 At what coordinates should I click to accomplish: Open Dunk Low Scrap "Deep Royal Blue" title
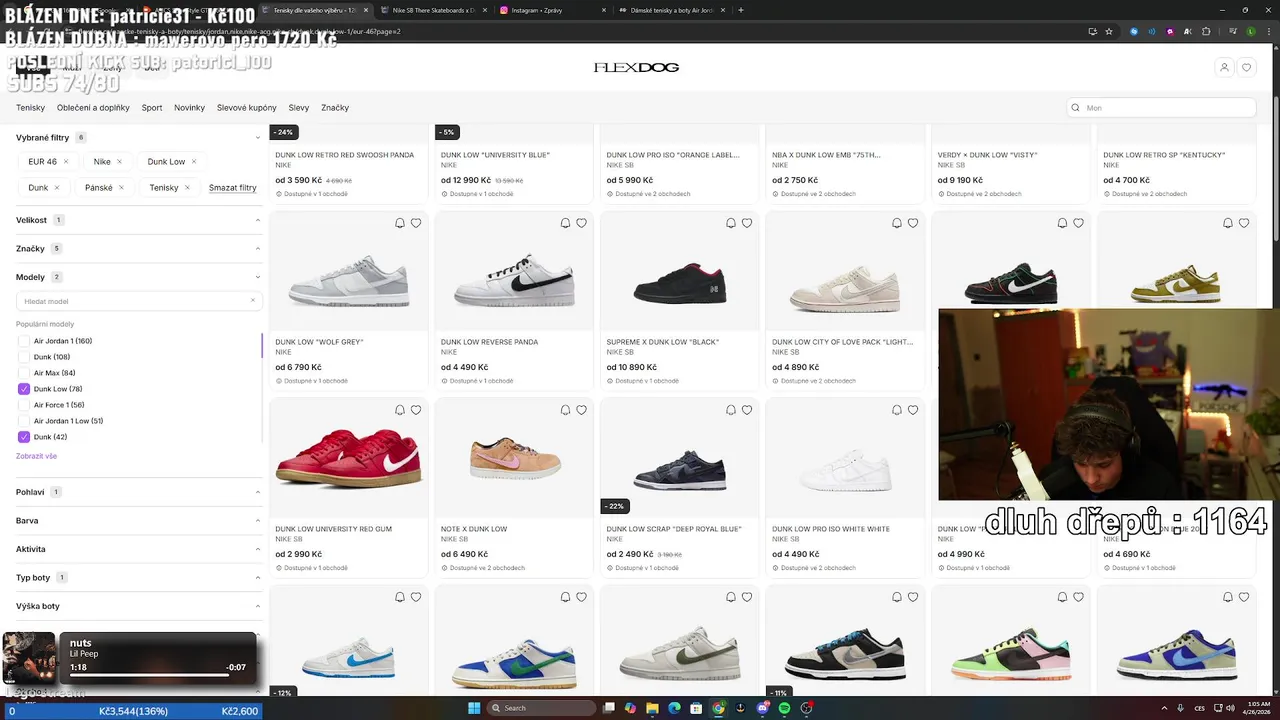[674, 529]
